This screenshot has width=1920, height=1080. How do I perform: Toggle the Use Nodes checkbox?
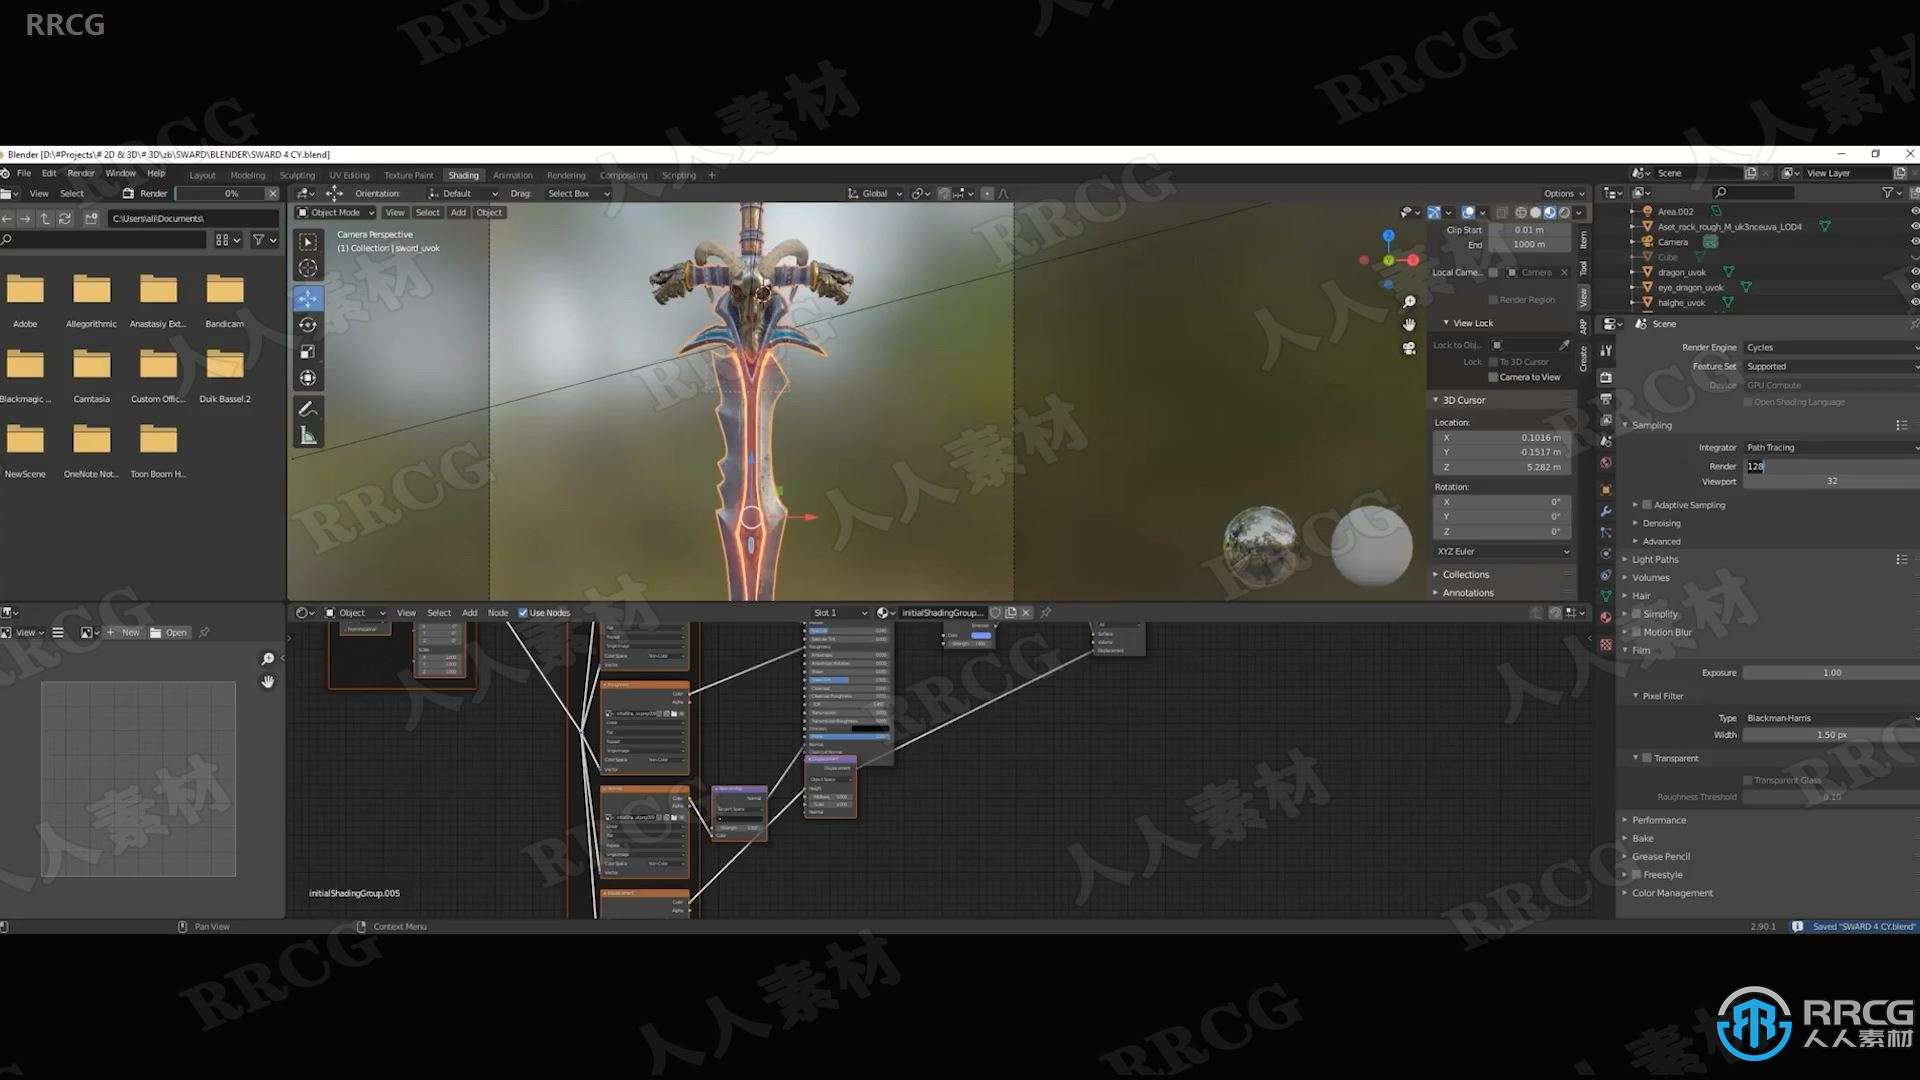pos(523,613)
